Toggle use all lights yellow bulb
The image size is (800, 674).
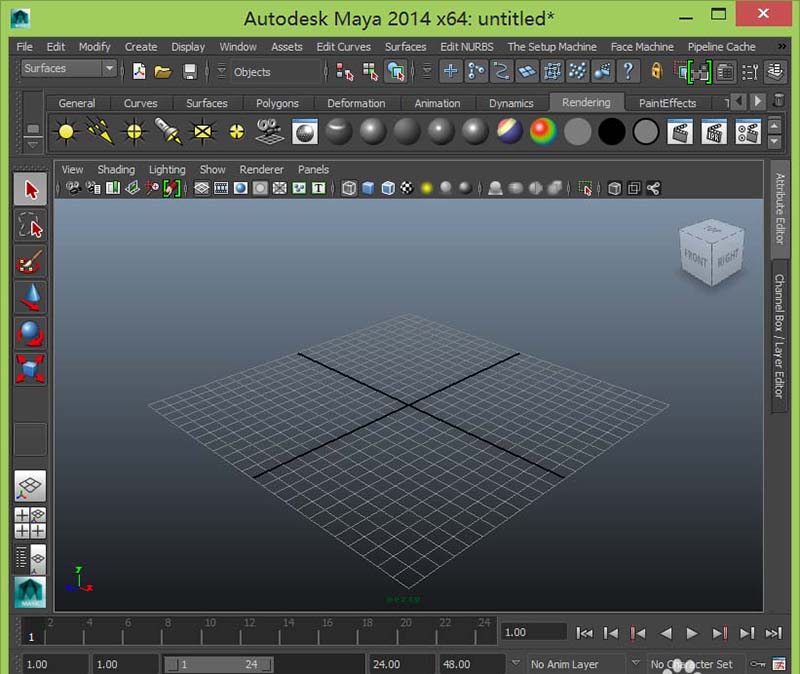pos(427,188)
